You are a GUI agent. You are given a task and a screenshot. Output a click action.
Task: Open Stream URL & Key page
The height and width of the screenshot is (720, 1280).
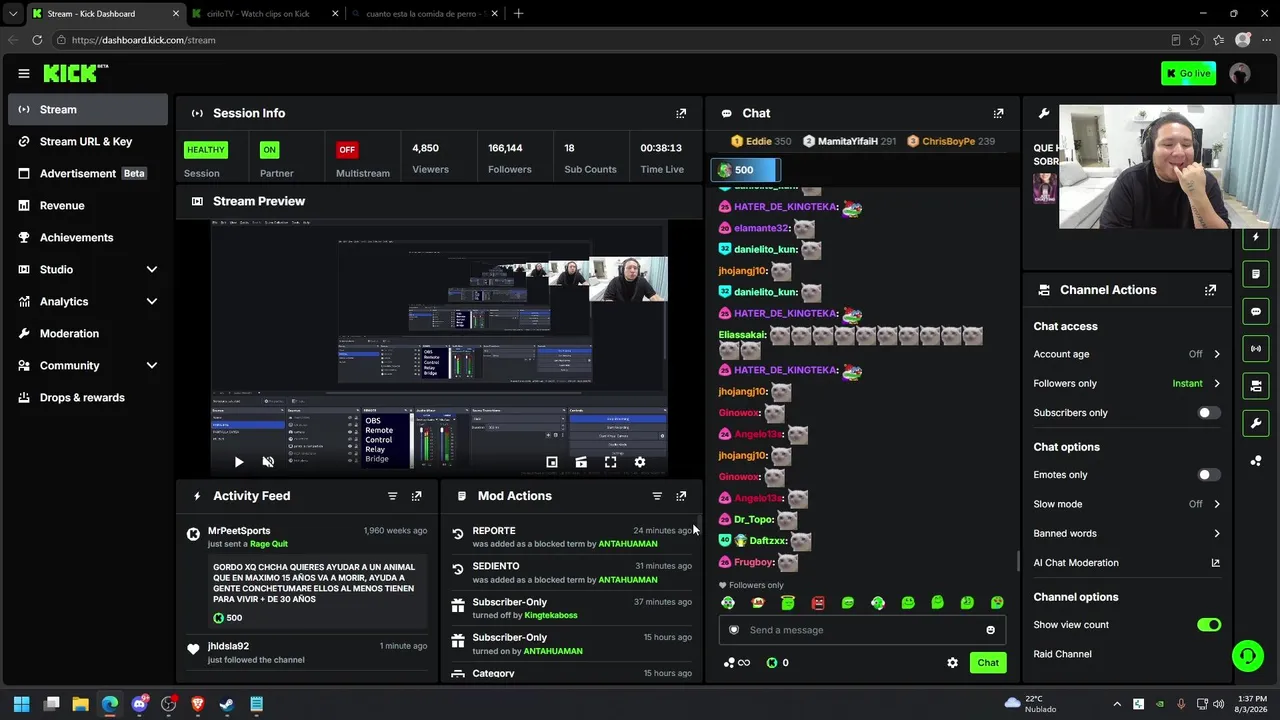pyautogui.click(x=88, y=141)
